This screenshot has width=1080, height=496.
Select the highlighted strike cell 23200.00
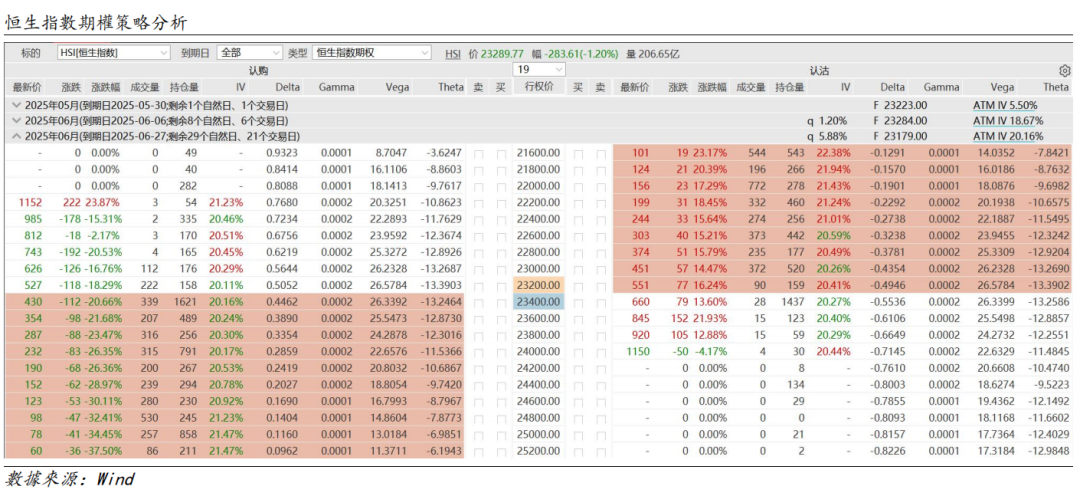point(539,285)
